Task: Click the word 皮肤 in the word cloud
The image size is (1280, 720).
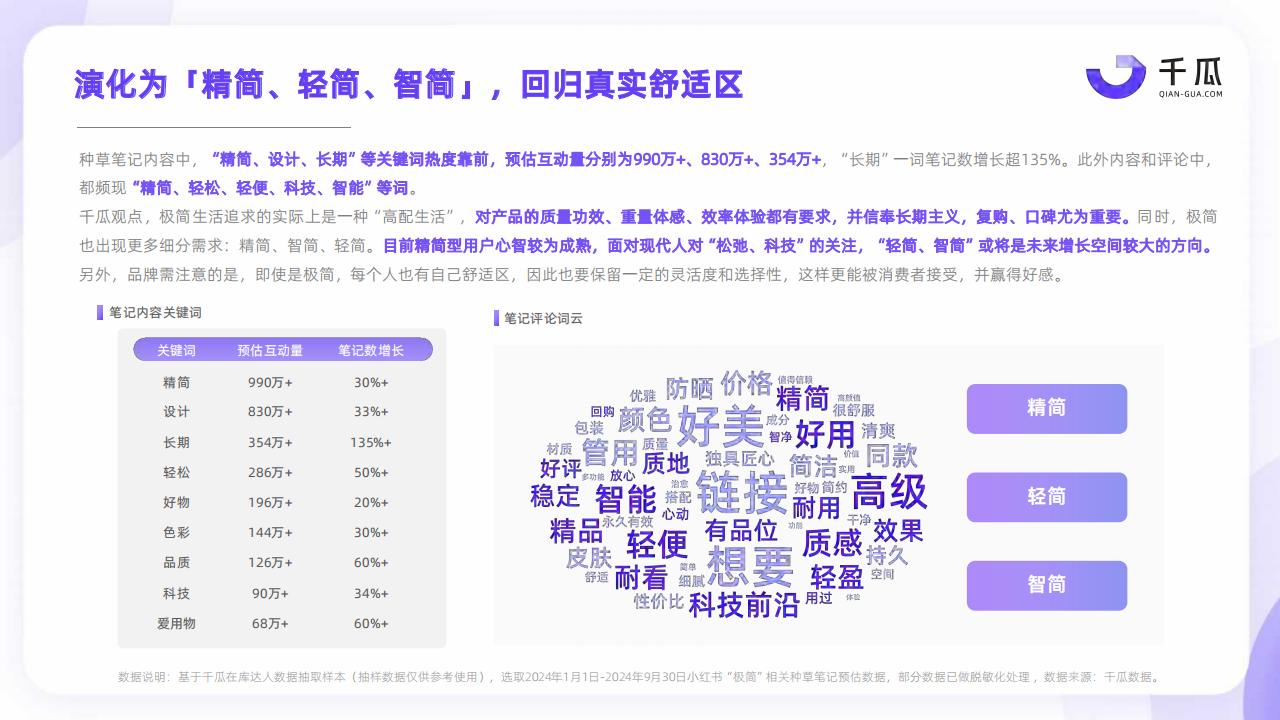Action: [589, 558]
